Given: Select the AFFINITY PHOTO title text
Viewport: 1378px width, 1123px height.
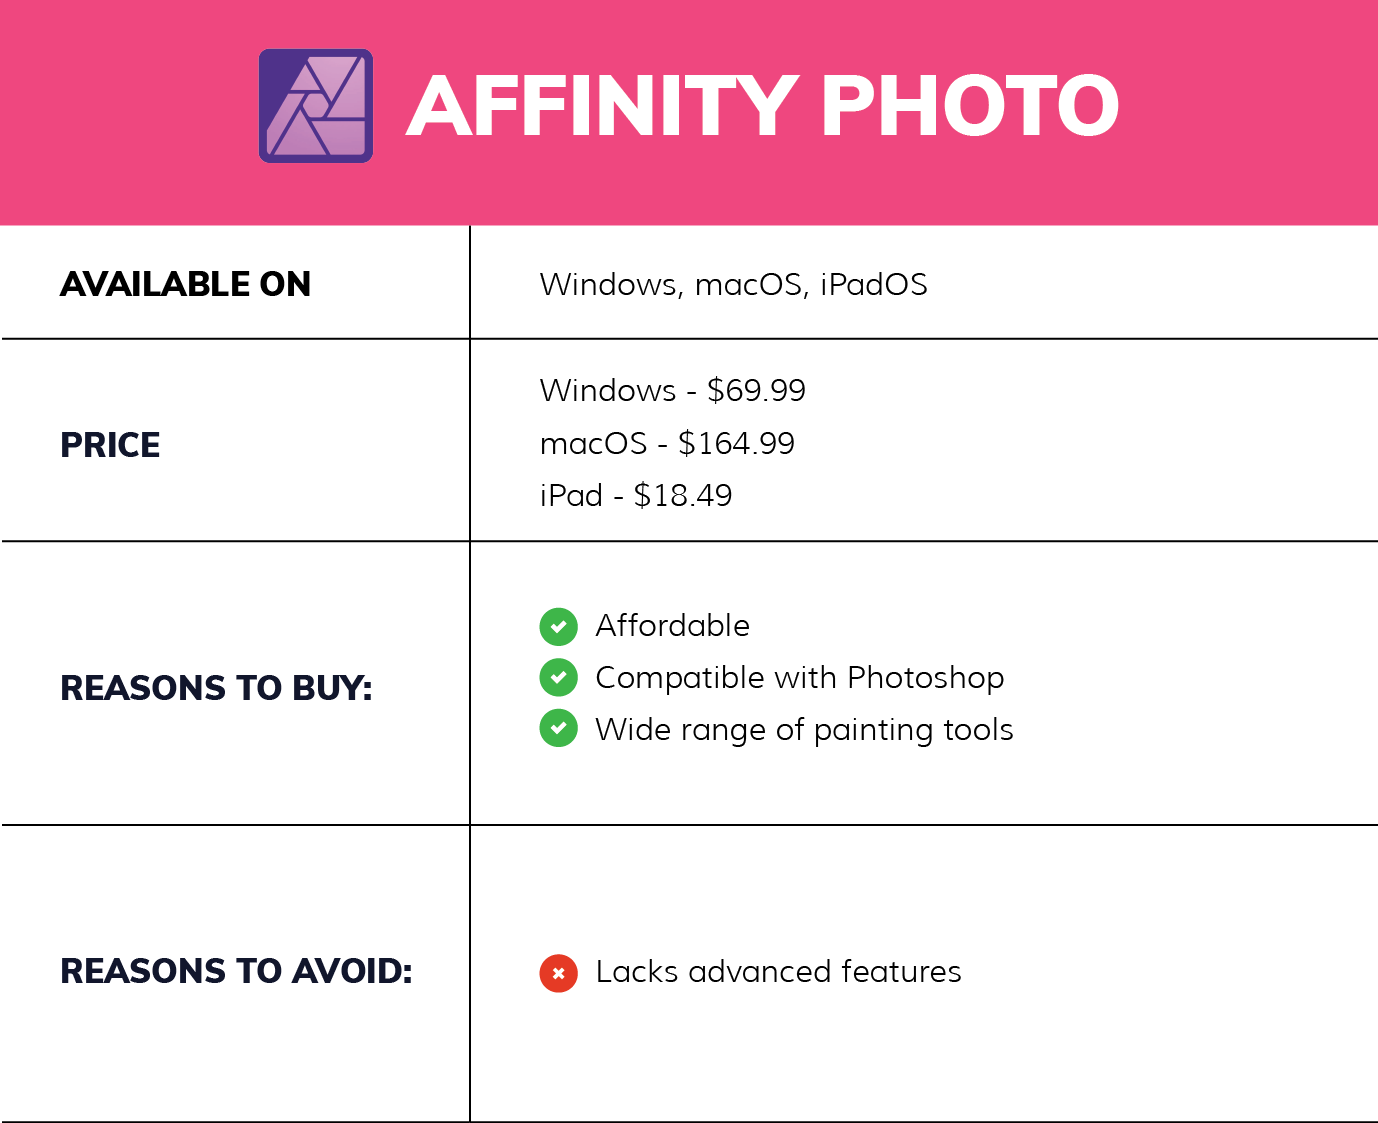Looking at the screenshot, I should point(763,106).
